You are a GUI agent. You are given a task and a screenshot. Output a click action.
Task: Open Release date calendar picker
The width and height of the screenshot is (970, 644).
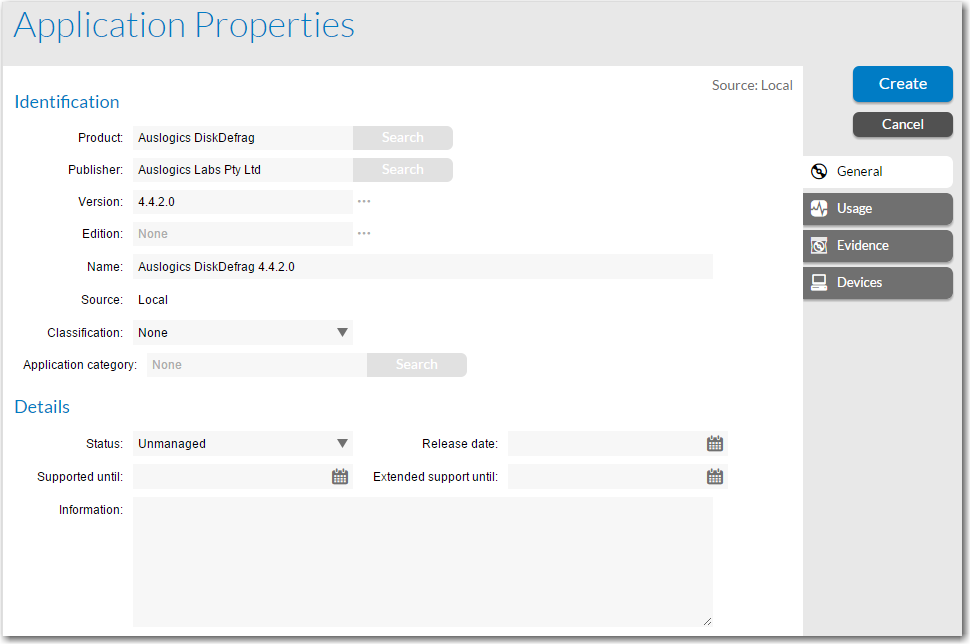point(715,444)
